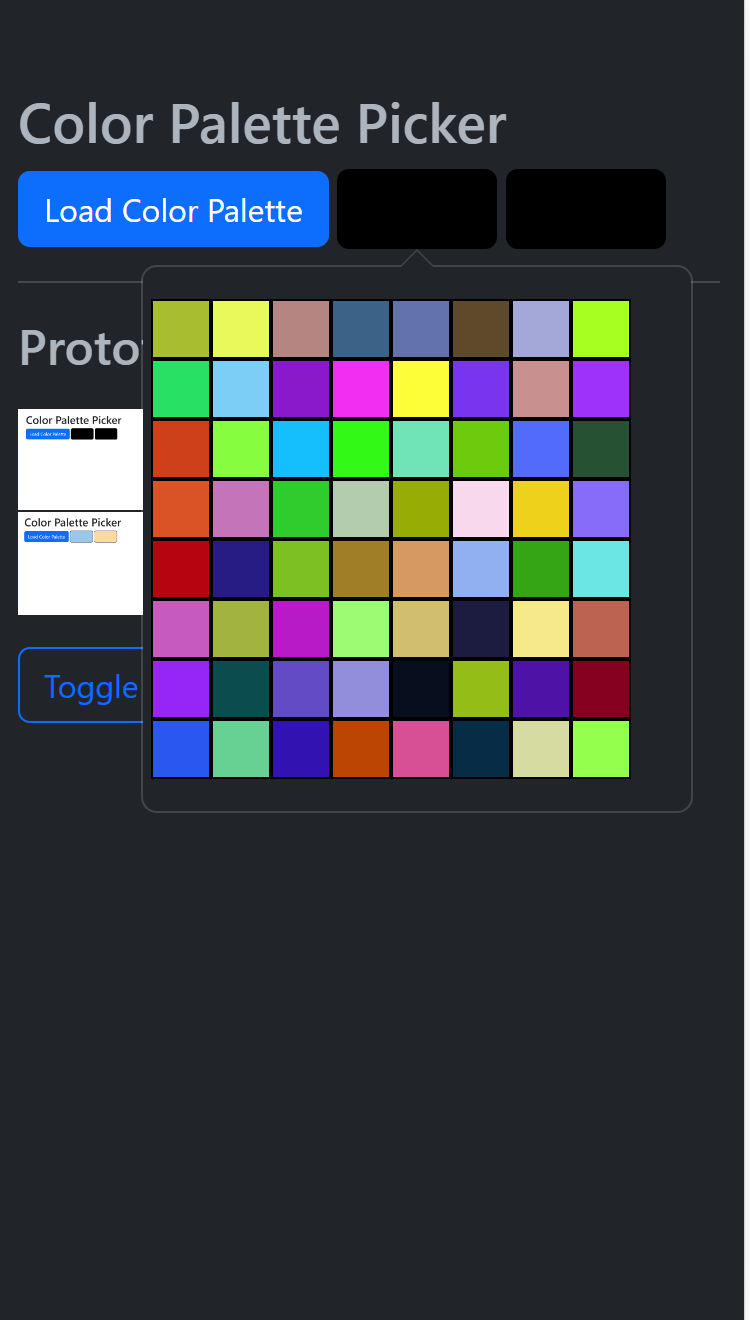Pick the neon green swatch in the third row
The height and width of the screenshot is (1320, 750).
pyautogui.click(x=361, y=449)
